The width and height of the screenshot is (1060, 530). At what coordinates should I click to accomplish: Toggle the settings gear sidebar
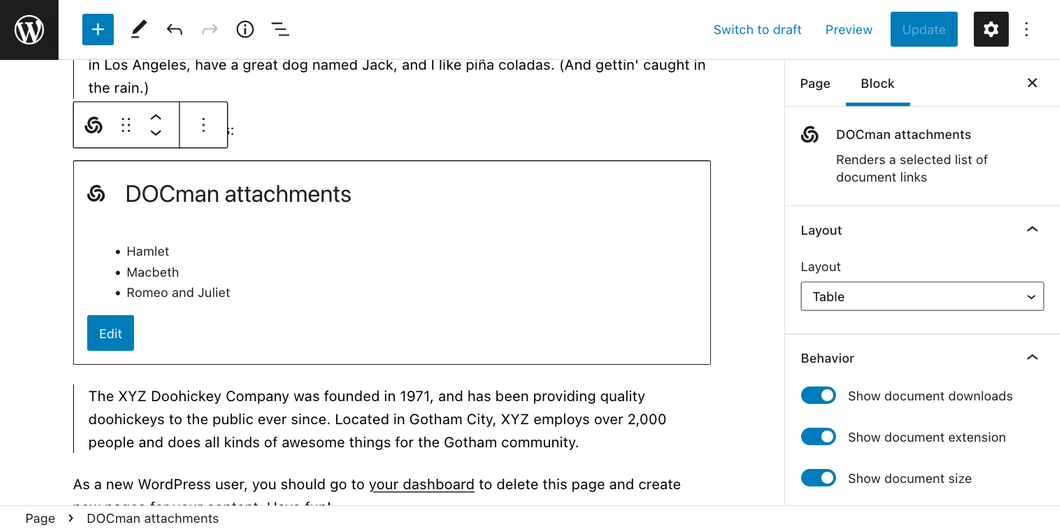[x=991, y=29]
